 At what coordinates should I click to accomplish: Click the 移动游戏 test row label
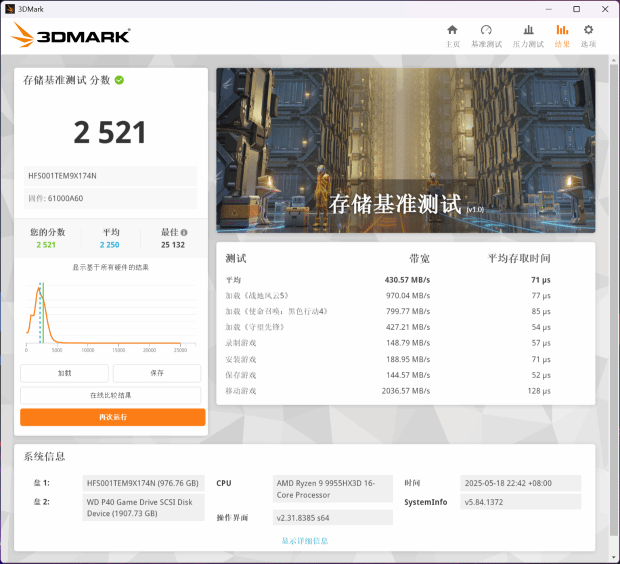pos(241,391)
